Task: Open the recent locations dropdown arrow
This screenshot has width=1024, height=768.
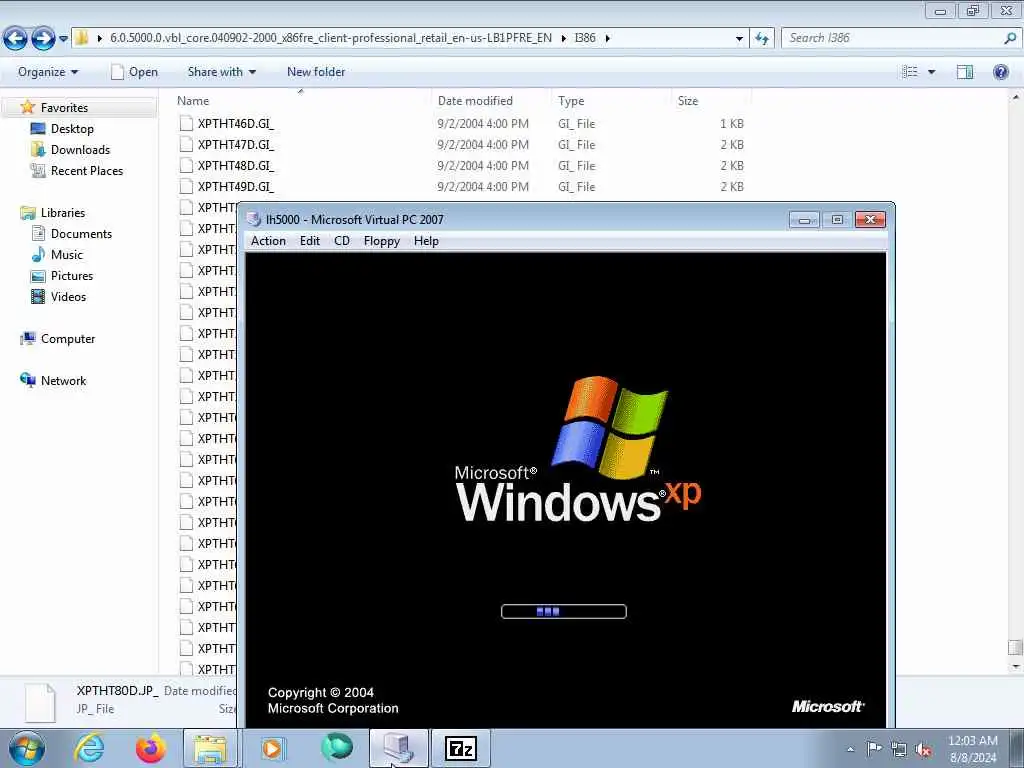Action: pos(63,39)
